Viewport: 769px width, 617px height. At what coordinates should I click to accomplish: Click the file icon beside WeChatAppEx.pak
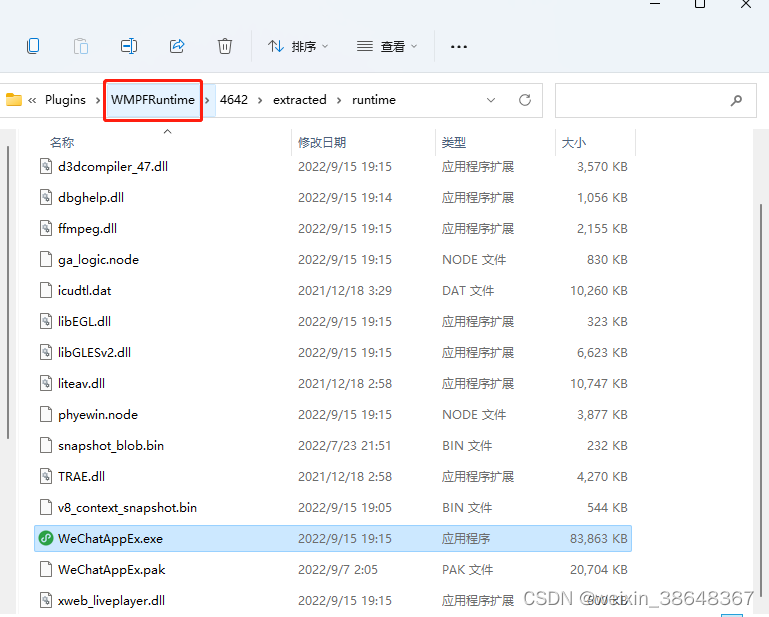tap(46, 569)
